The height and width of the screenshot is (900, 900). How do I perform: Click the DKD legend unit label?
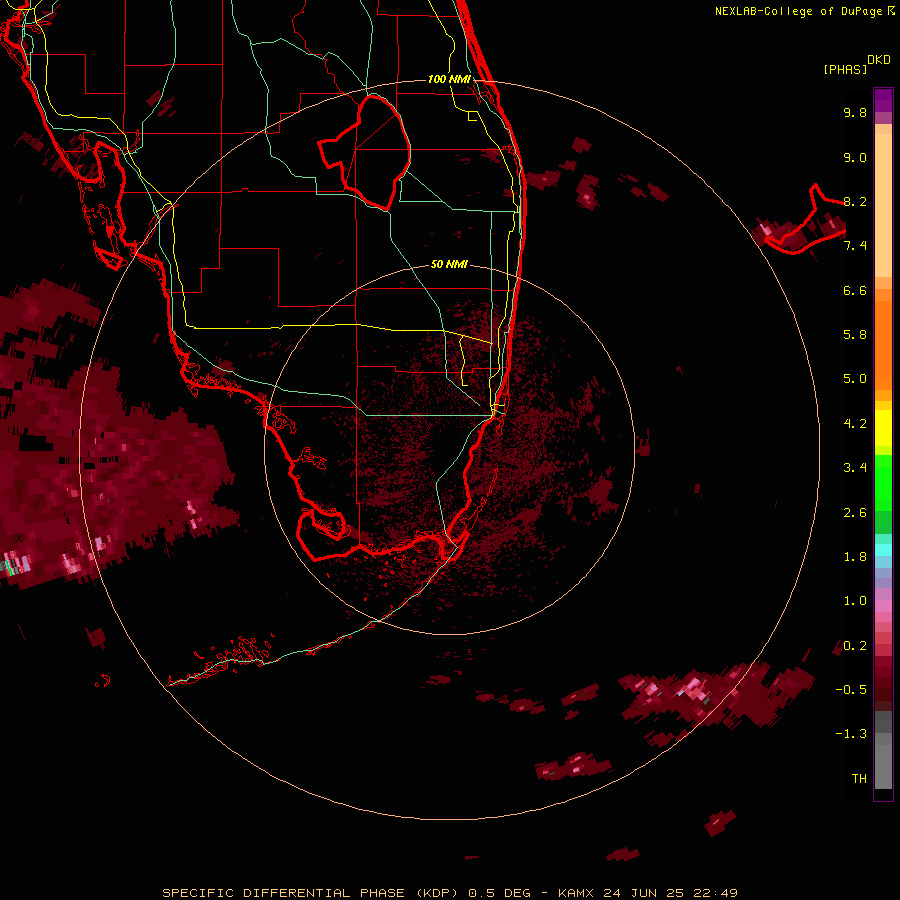(x=879, y=60)
